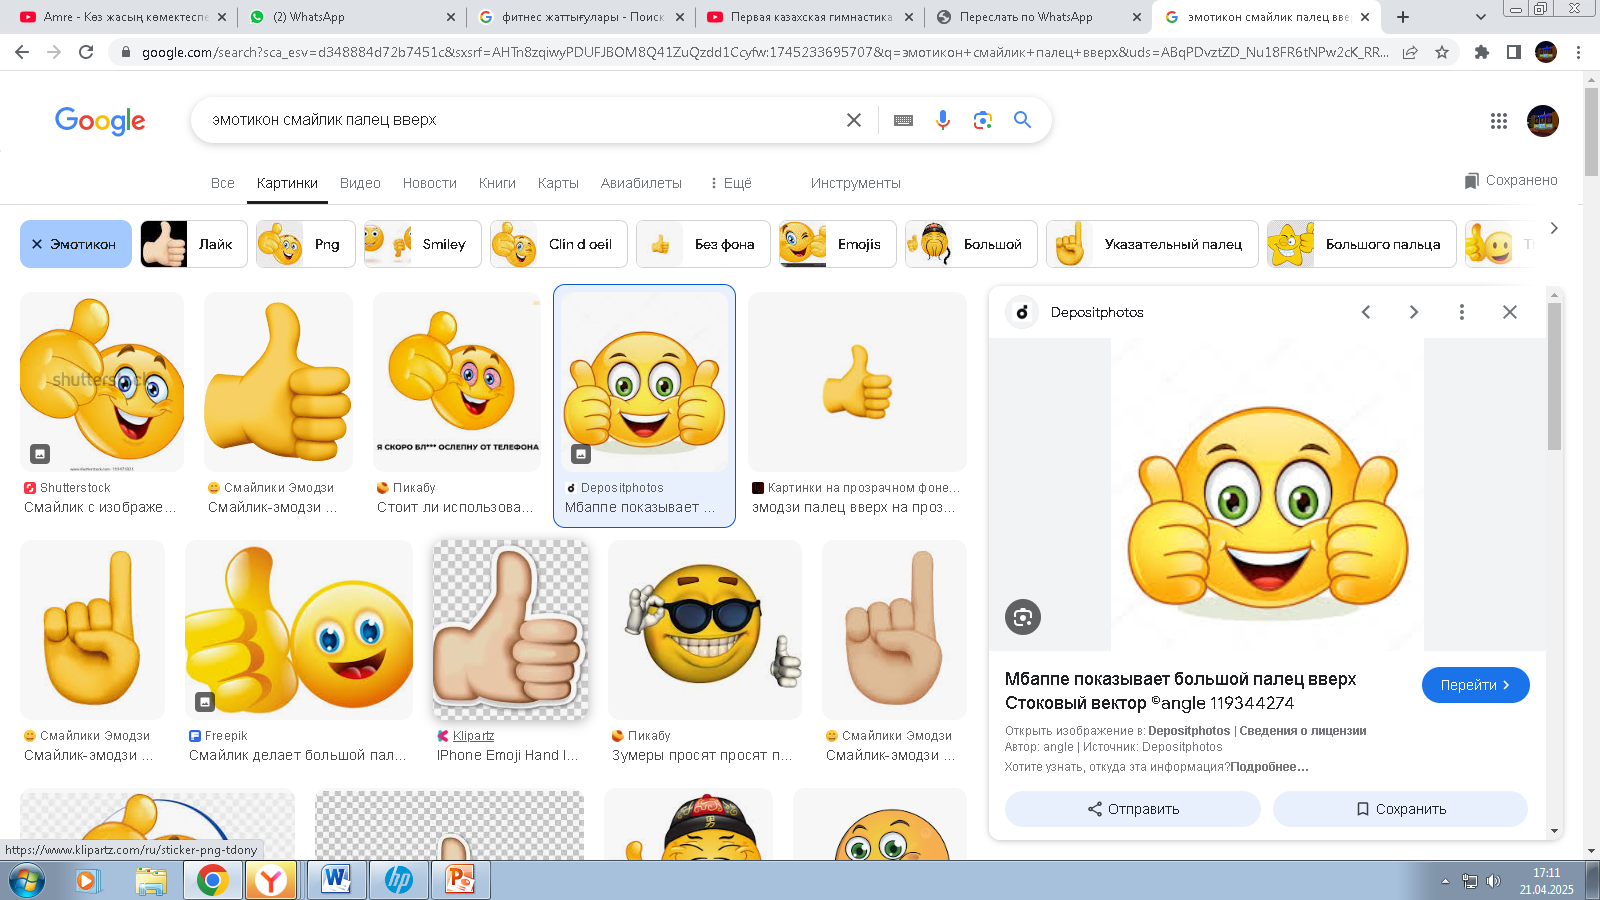Reload the current page
This screenshot has width=1600, height=900.
(86, 52)
